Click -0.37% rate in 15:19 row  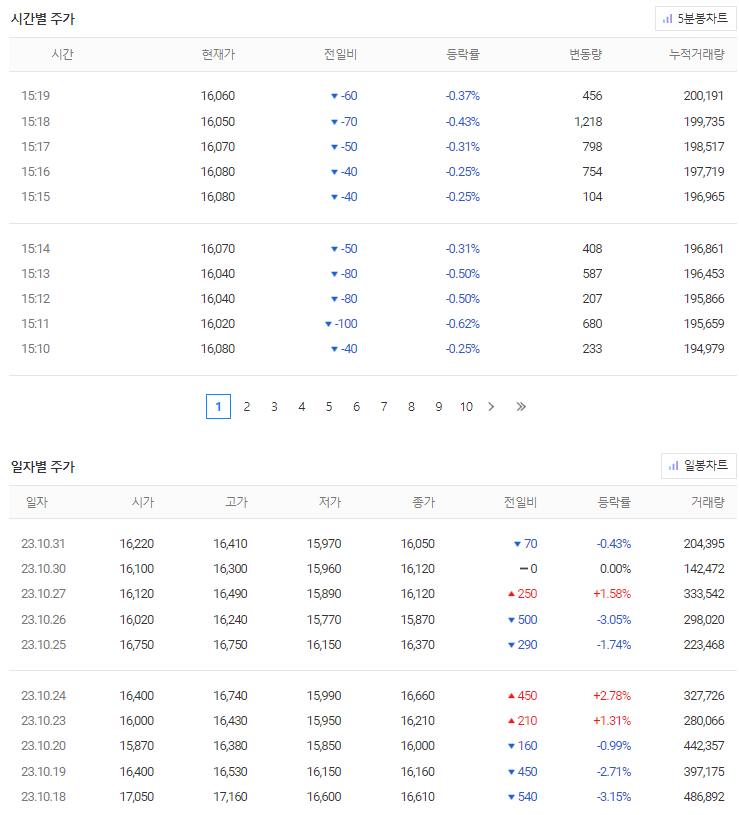463,96
